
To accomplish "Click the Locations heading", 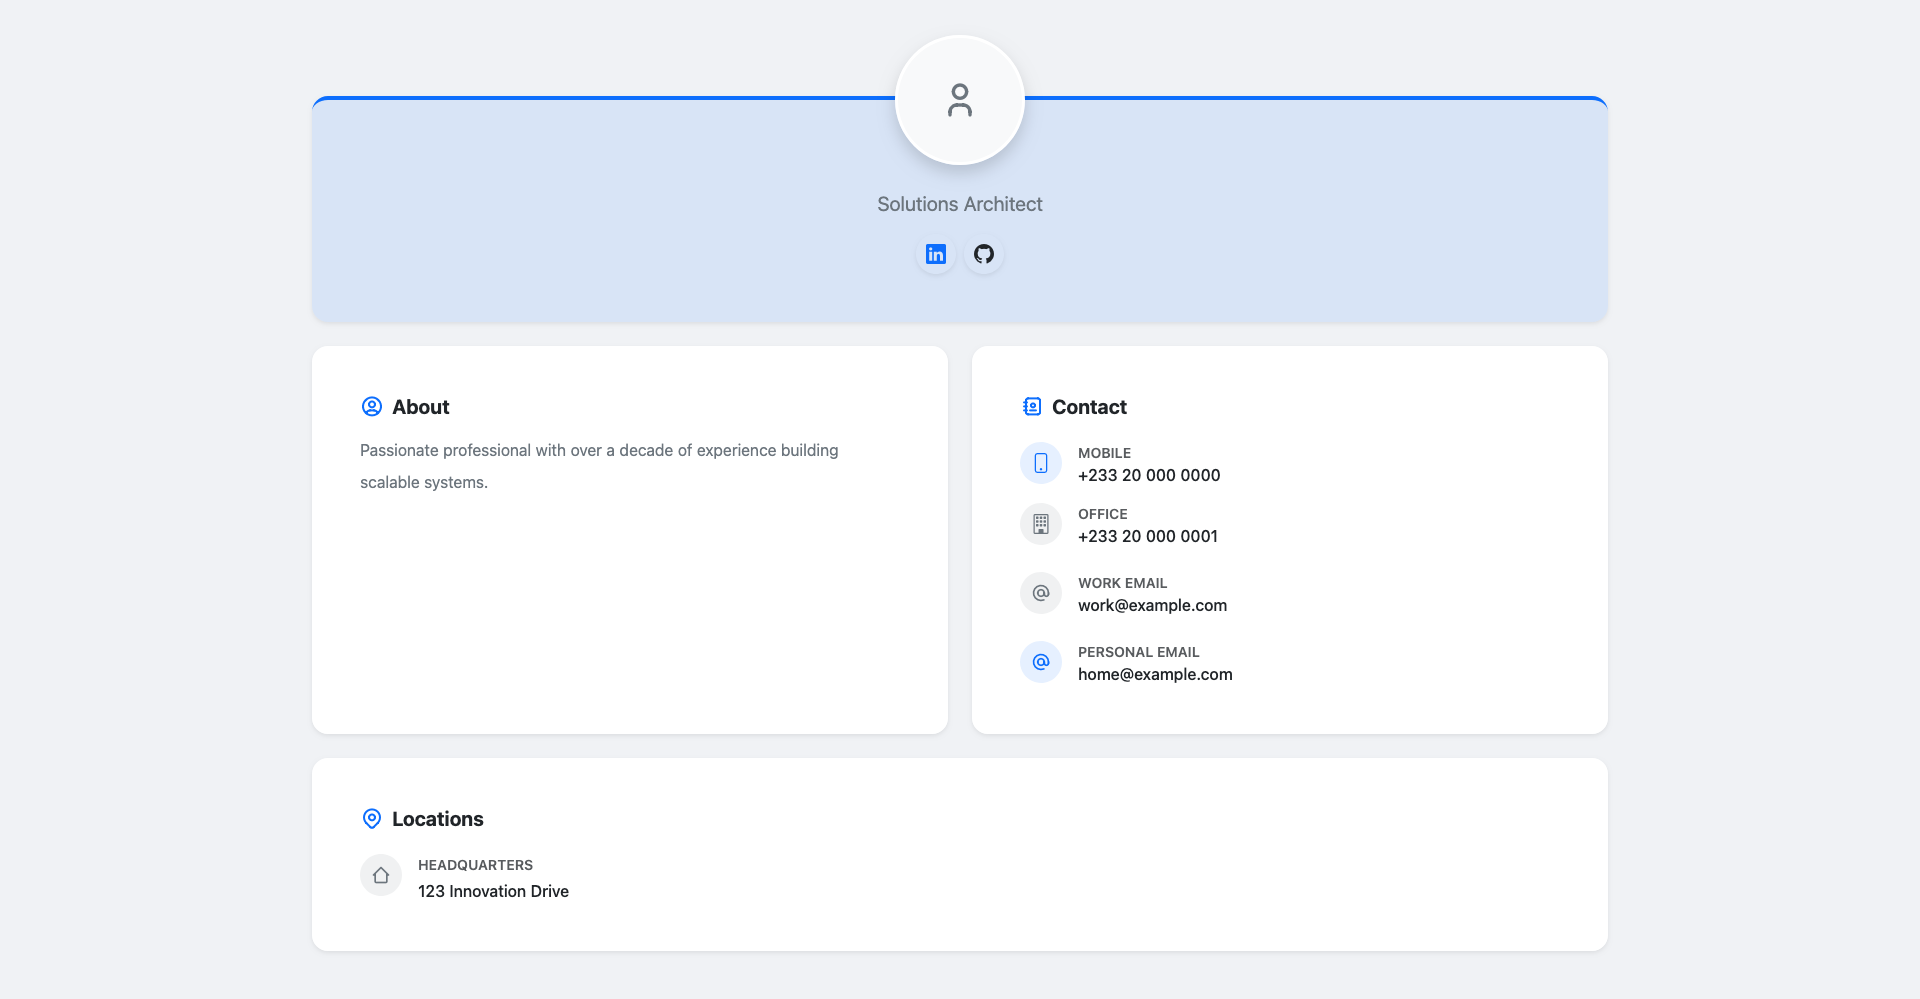I will click(x=438, y=819).
